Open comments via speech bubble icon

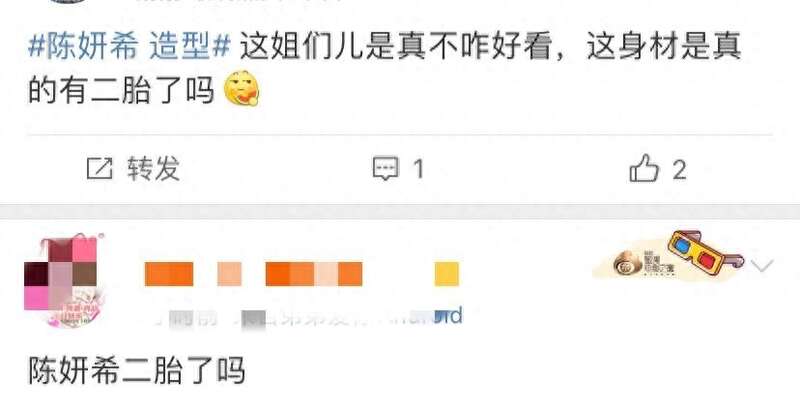click(385, 169)
